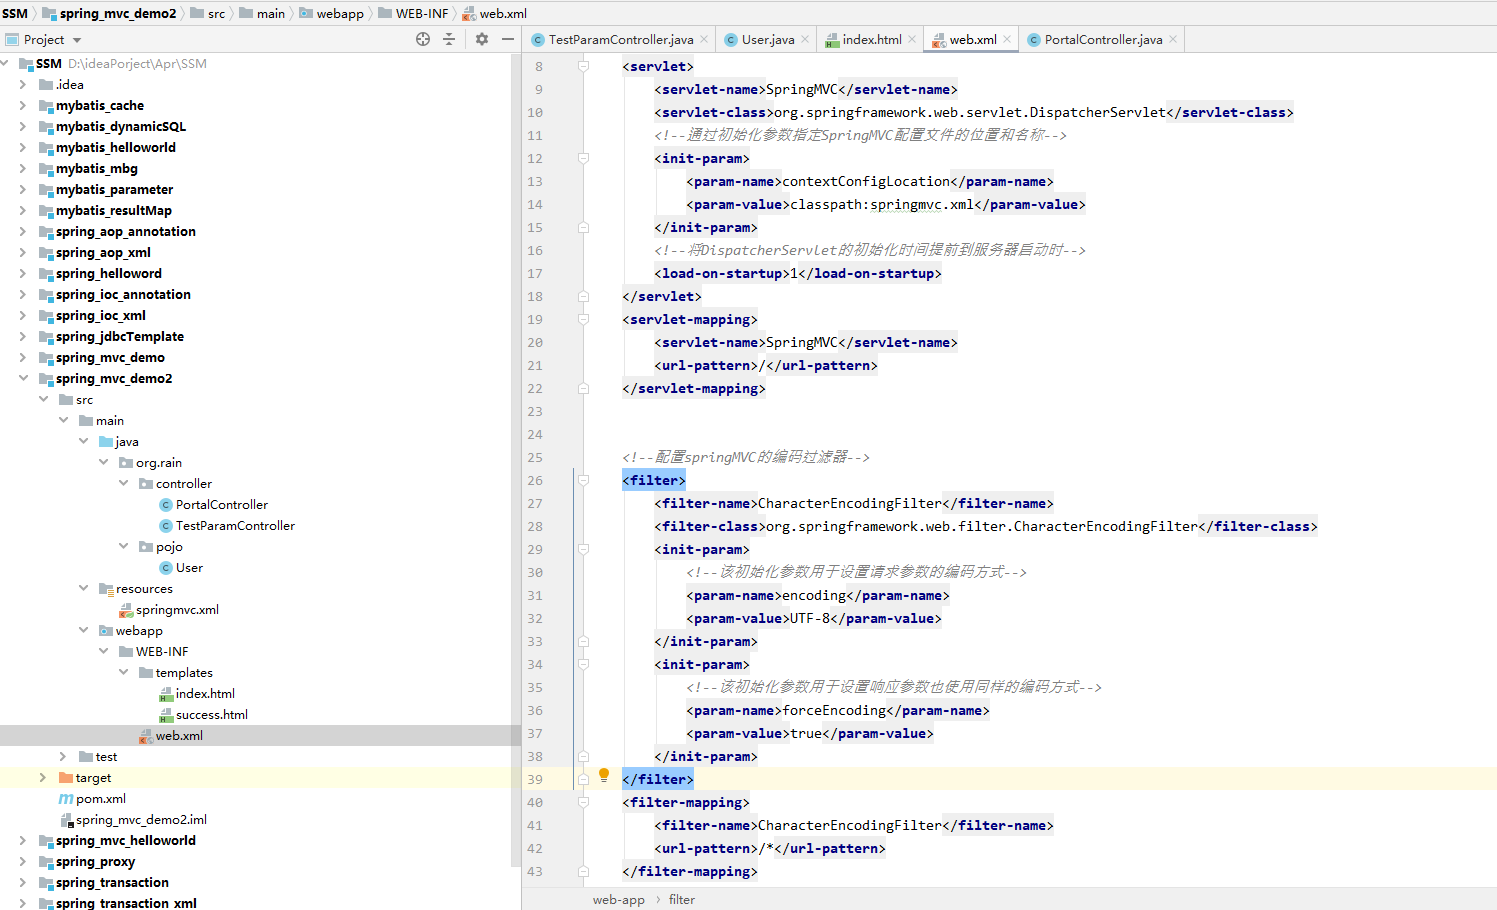Fold servlet-mapping block on line 19
This screenshot has height=910, width=1497.
[x=583, y=319]
